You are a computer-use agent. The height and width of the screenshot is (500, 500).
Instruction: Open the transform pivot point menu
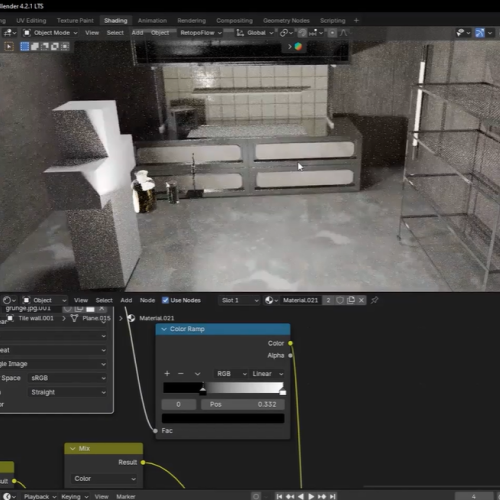pyautogui.click(x=286, y=33)
